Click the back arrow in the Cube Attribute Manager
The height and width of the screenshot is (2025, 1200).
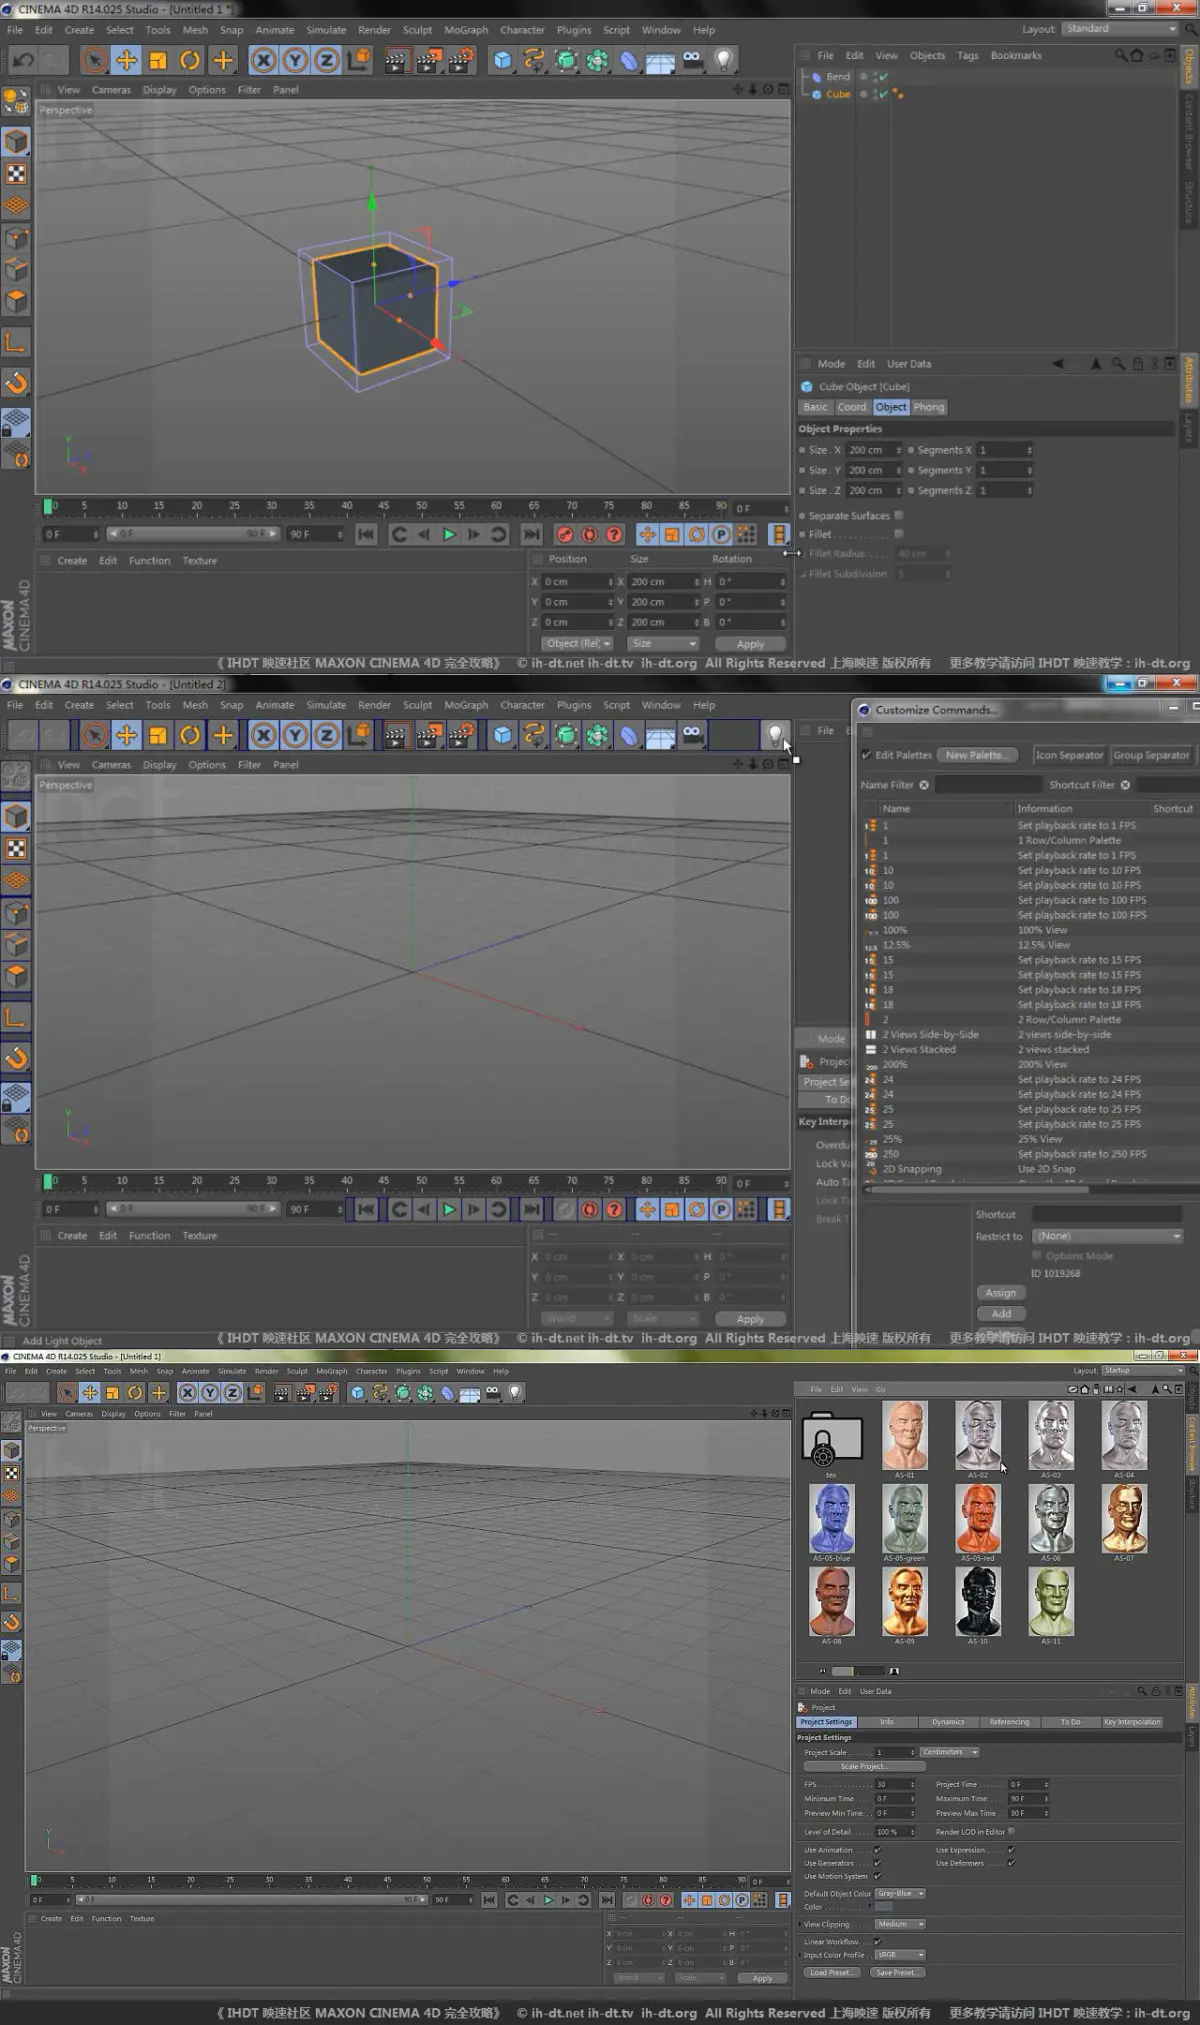1058,364
